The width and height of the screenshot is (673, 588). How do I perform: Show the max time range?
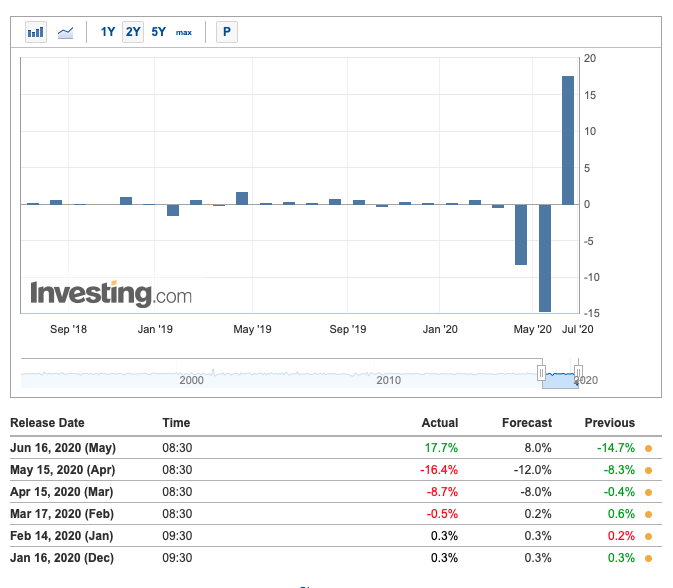[184, 32]
